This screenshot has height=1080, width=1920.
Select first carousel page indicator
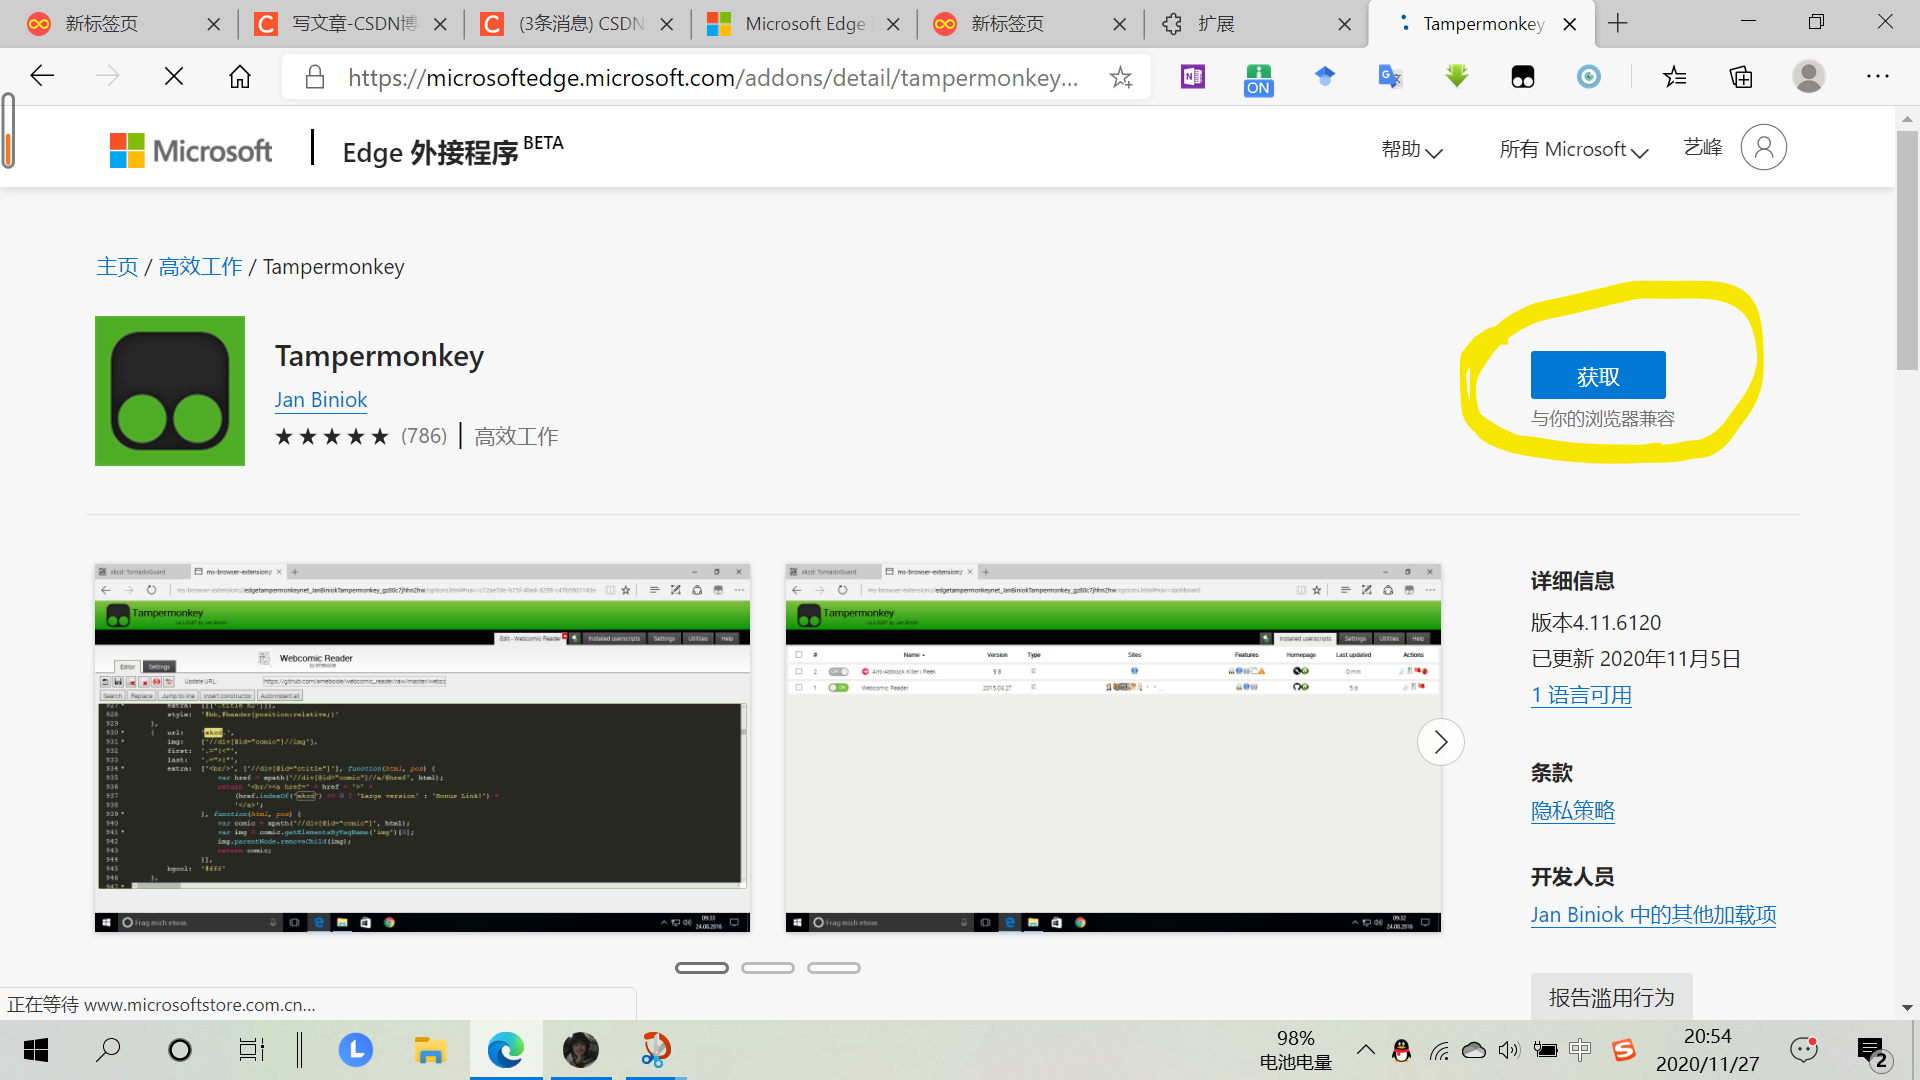pyautogui.click(x=702, y=968)
